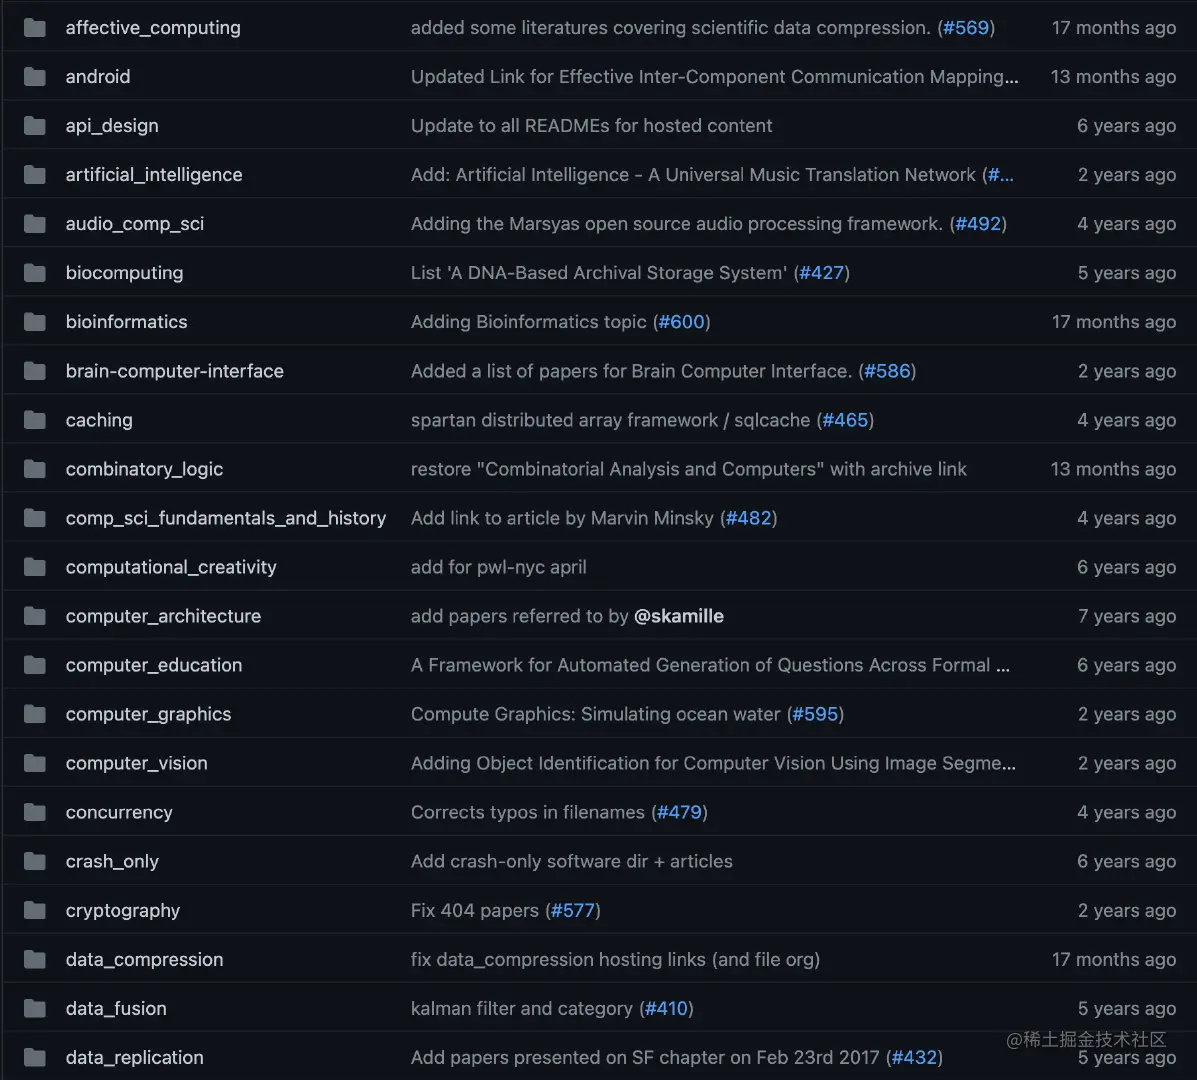Open comp_sci_fundamentals_and_history folder name

coord(226,518)
